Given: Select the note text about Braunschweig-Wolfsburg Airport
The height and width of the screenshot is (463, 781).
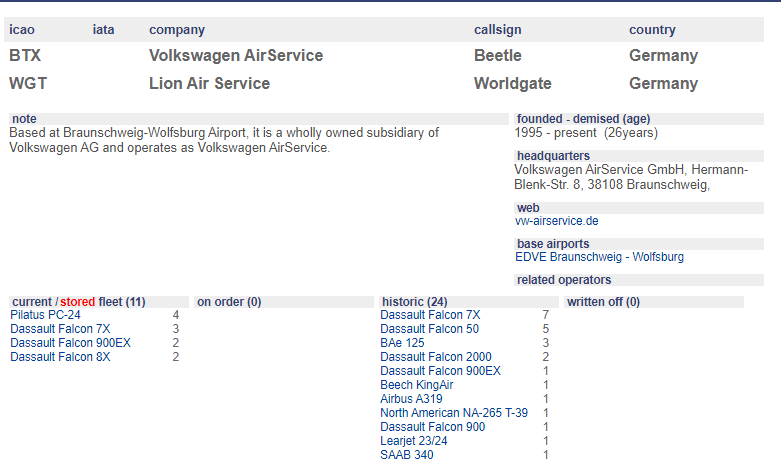Looking at the screenshot, I should click(x=224, y=140).
